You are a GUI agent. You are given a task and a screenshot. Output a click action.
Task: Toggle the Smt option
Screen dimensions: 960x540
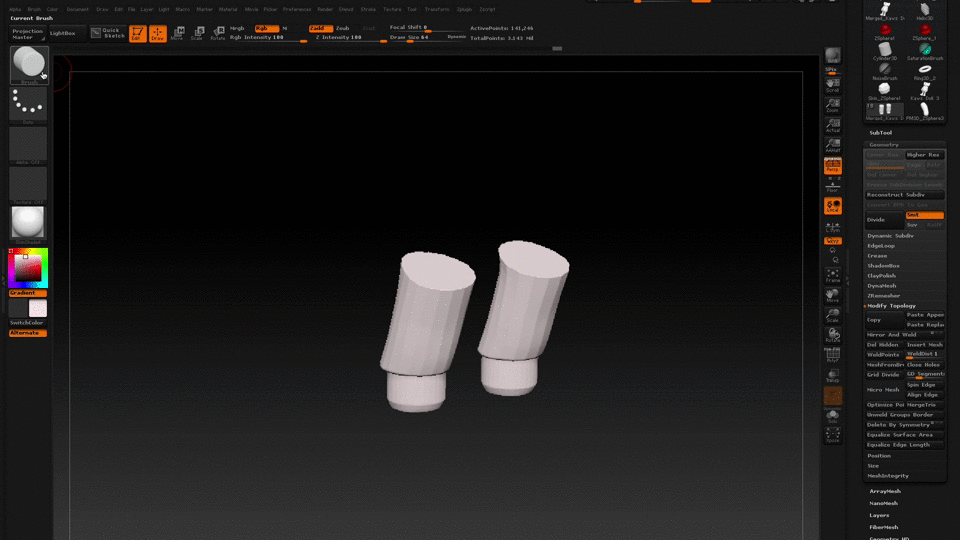(924, 216)
